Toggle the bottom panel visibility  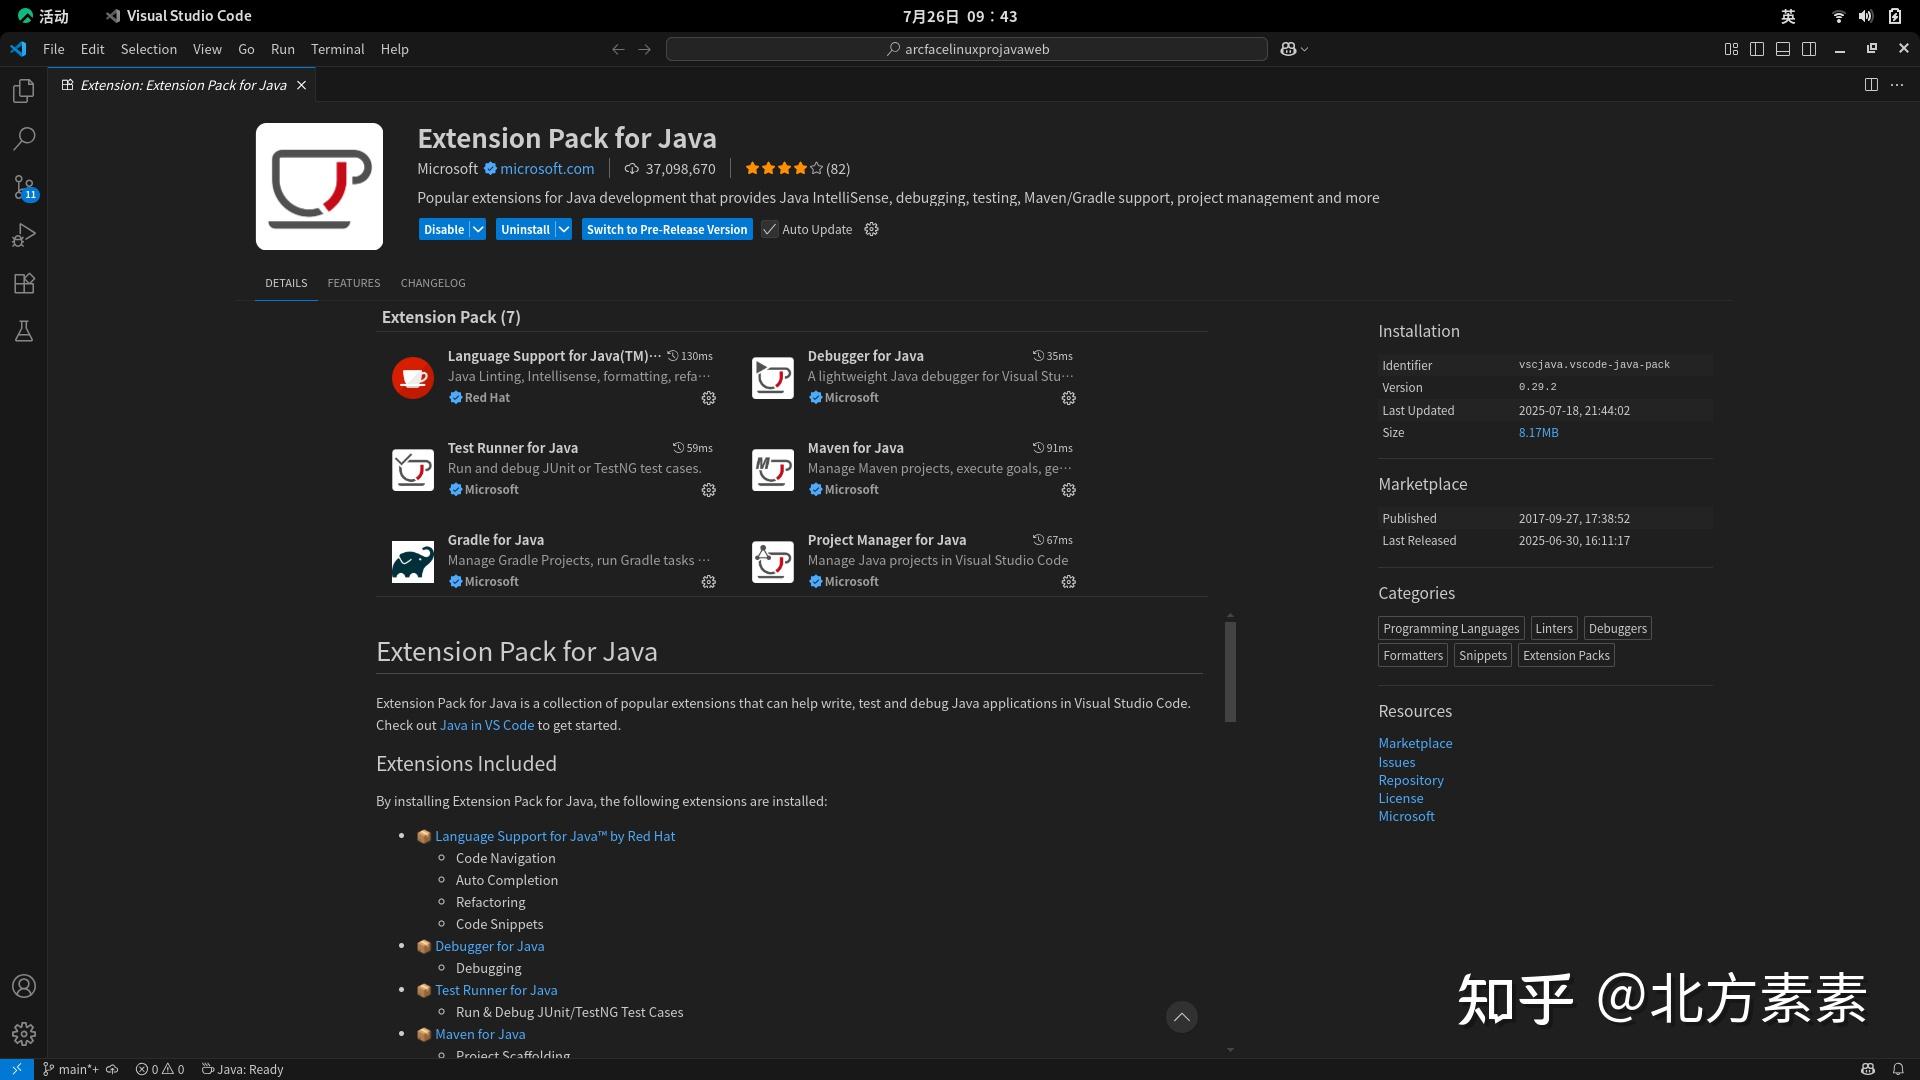point(1782,48)
